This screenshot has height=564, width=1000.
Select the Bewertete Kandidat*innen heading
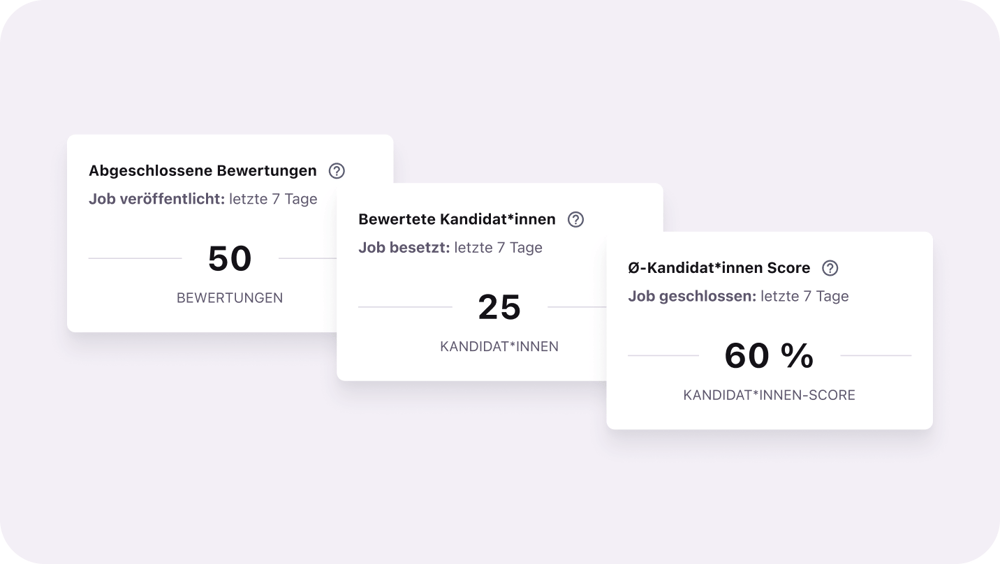pos(457,220)
